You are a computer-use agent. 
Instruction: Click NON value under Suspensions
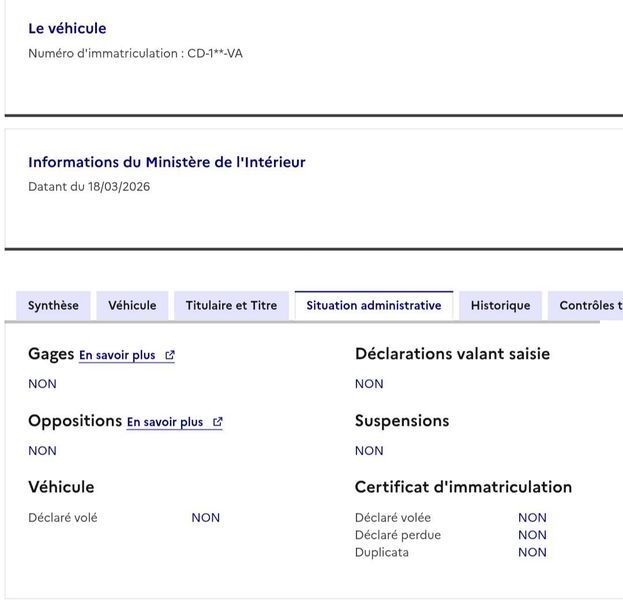[x=369, y=451]
